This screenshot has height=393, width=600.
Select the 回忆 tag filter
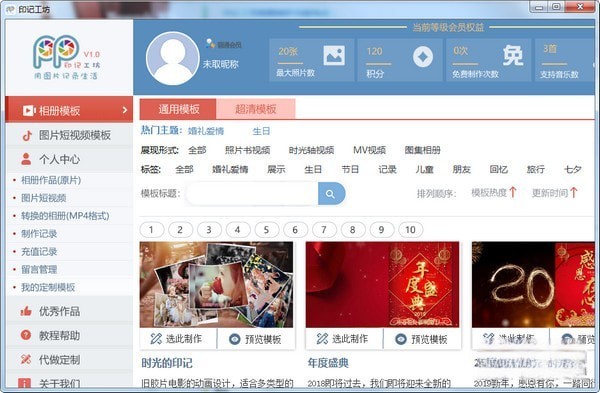pos(499,169)
